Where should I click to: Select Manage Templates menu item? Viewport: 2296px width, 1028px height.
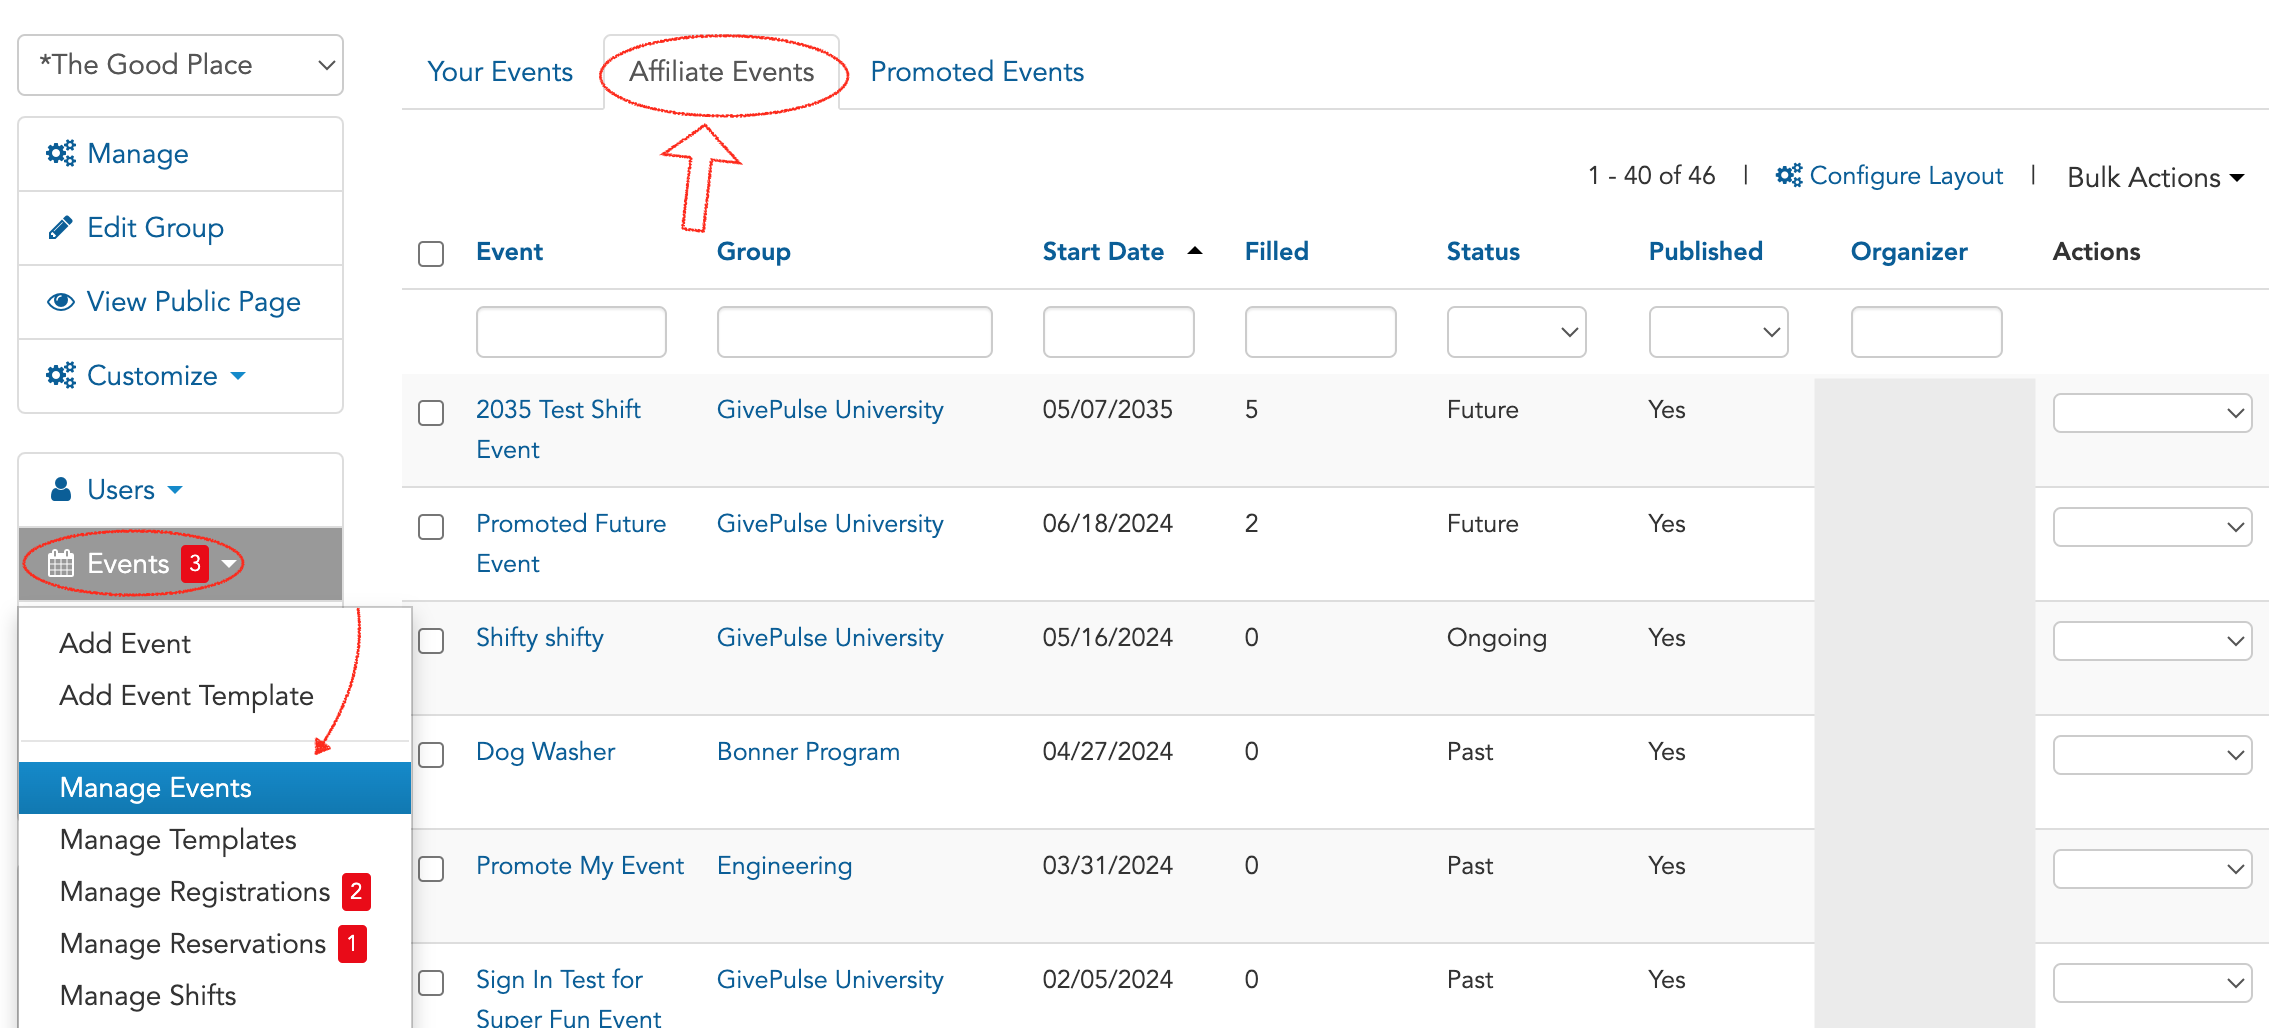click(x=178, y=839)
